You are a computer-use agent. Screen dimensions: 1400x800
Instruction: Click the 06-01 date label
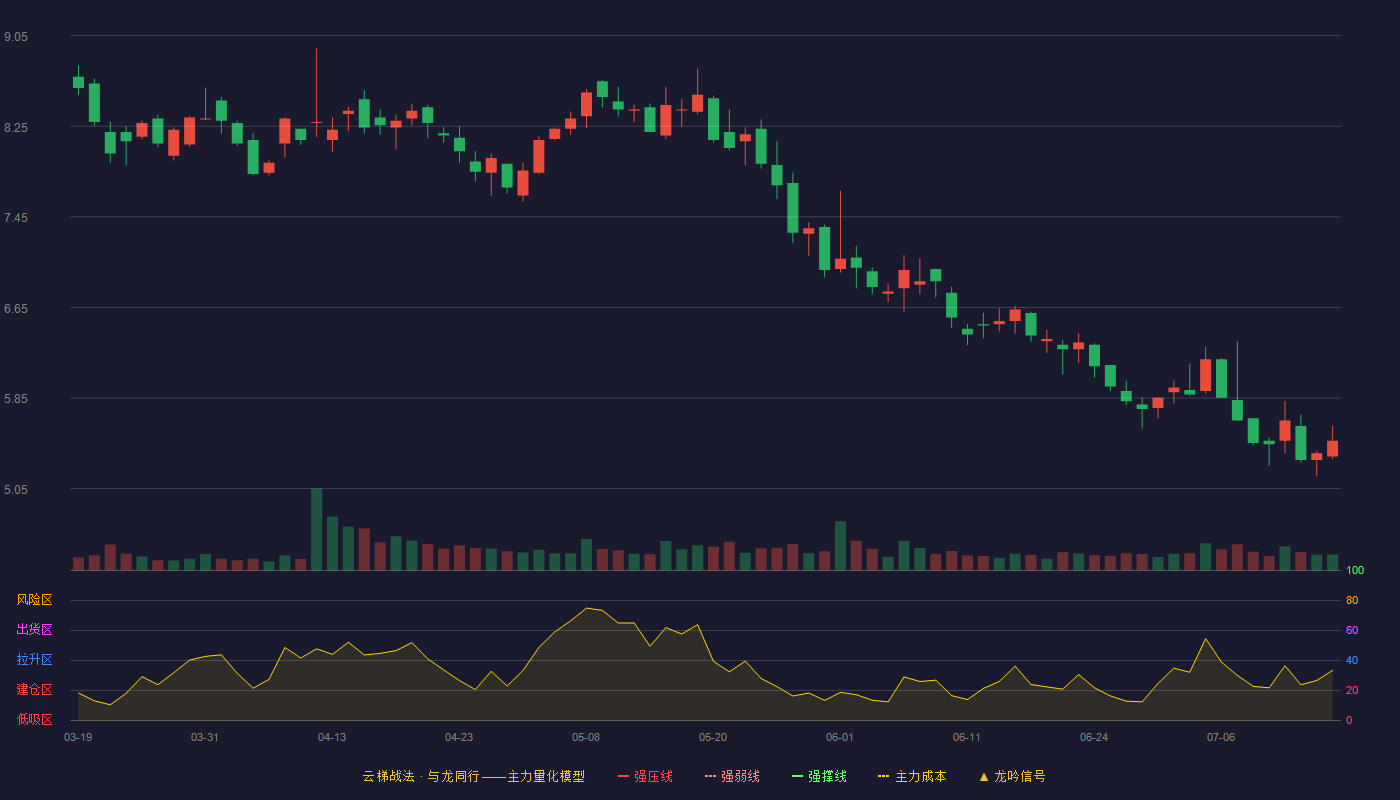point(840,737)
